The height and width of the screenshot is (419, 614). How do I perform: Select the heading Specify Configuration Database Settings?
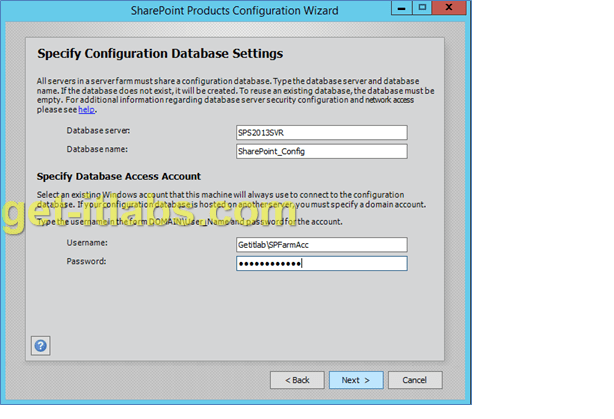(160, 54)
